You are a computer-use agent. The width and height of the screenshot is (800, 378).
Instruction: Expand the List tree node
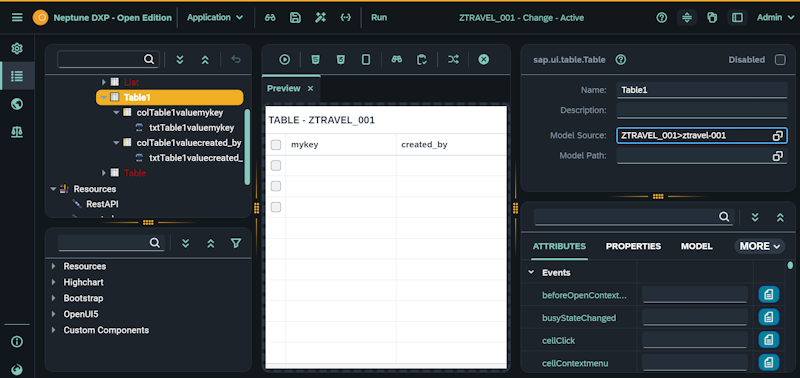tap(104, 82)
